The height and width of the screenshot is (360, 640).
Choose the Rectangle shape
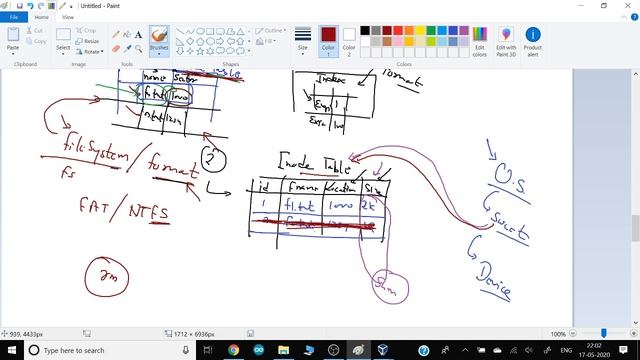click(x=210, y=31)
